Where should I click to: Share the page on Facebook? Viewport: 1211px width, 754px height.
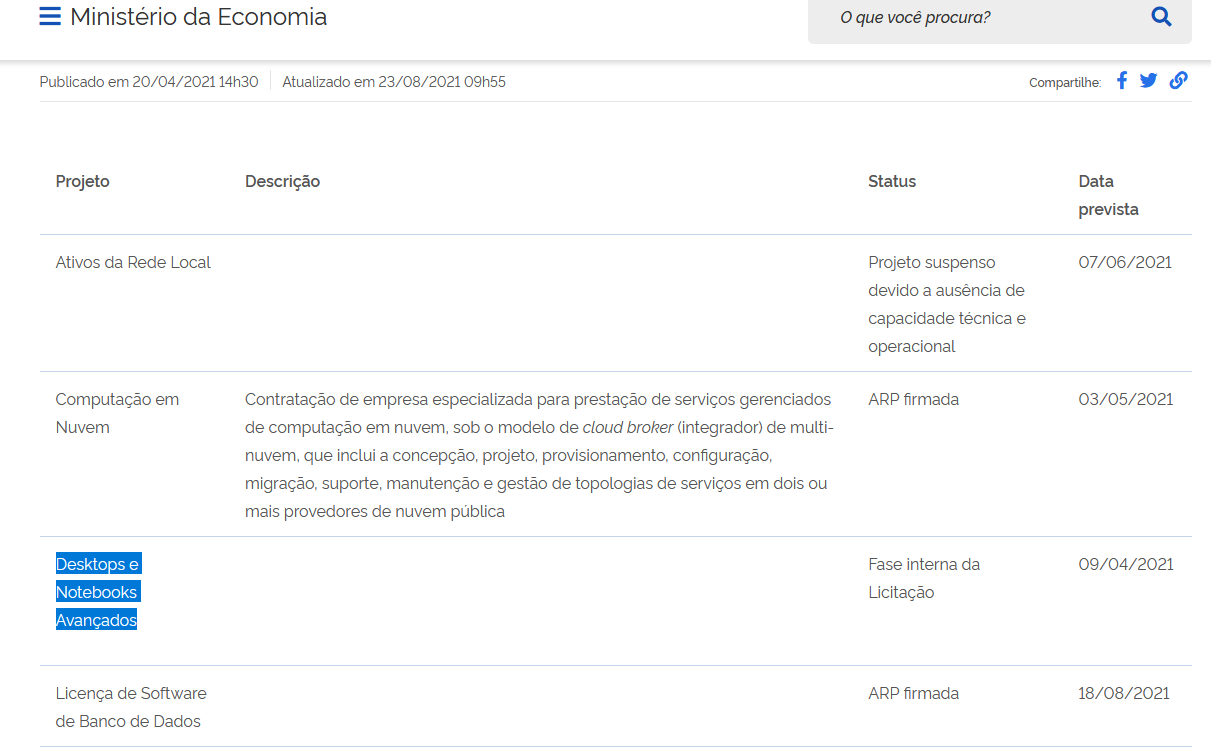point(1122,81)
